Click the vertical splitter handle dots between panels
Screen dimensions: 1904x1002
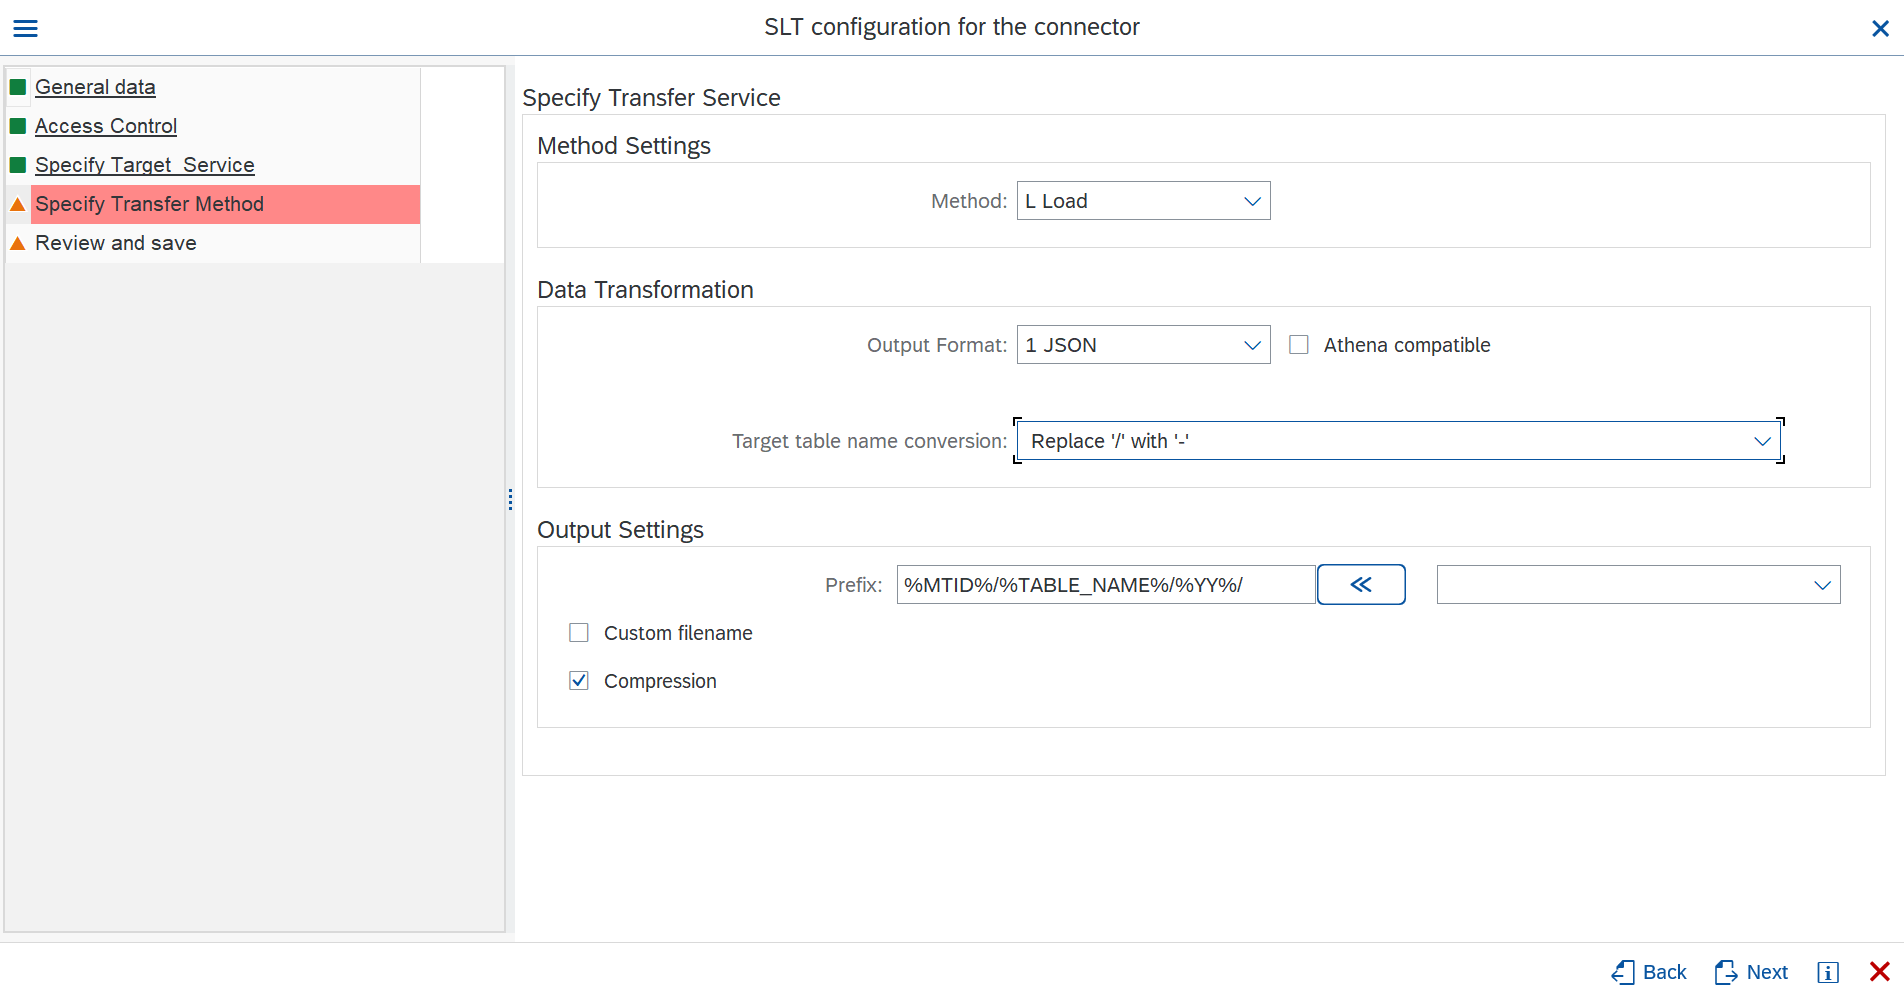click(x=510, y=500)
